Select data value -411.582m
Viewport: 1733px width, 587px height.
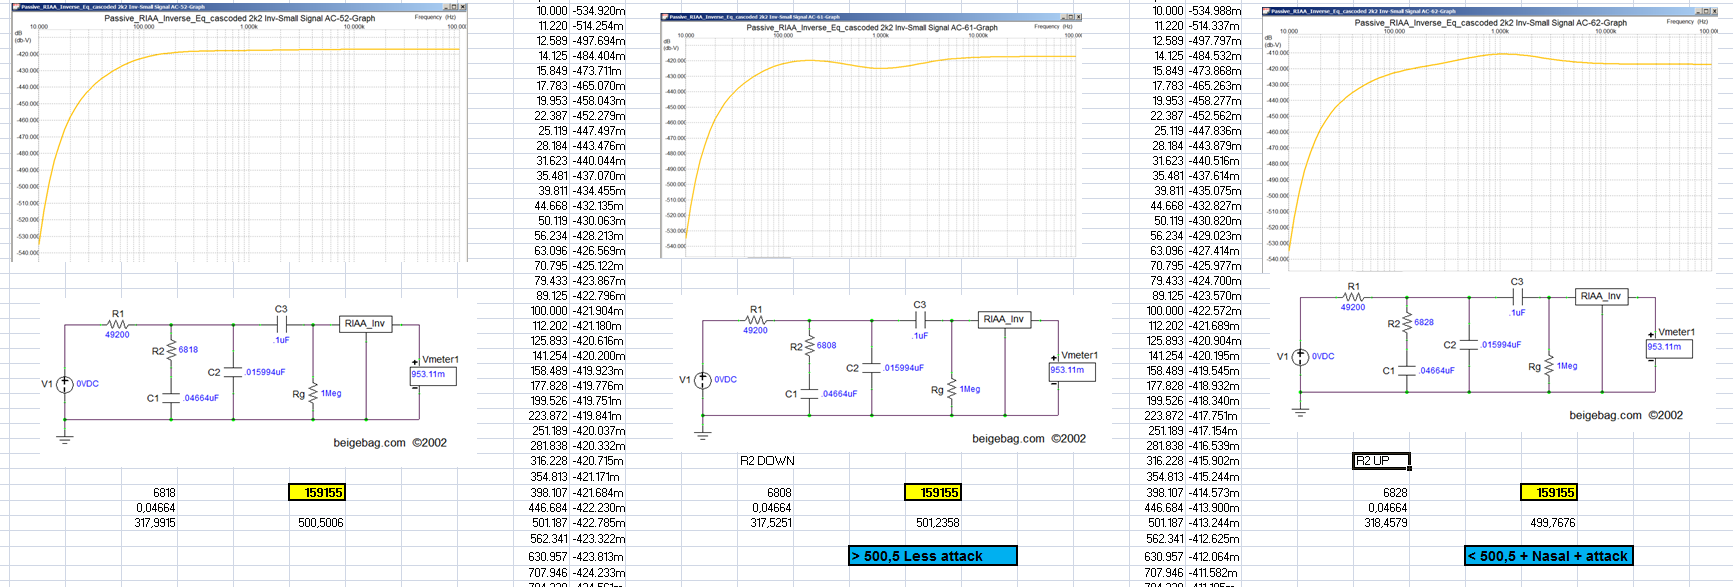pos(1213,573)
